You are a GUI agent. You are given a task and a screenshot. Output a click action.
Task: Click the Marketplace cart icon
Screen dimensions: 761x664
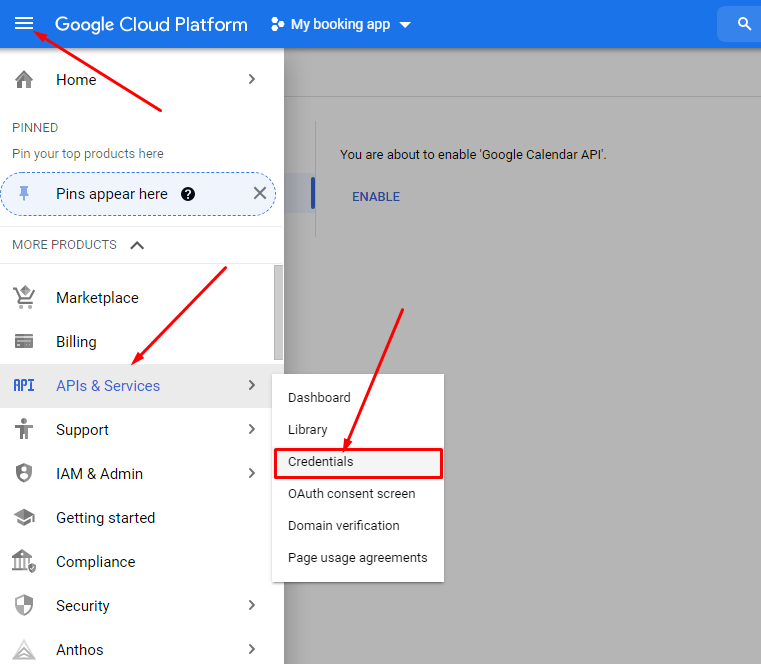(x=24, y=297)
